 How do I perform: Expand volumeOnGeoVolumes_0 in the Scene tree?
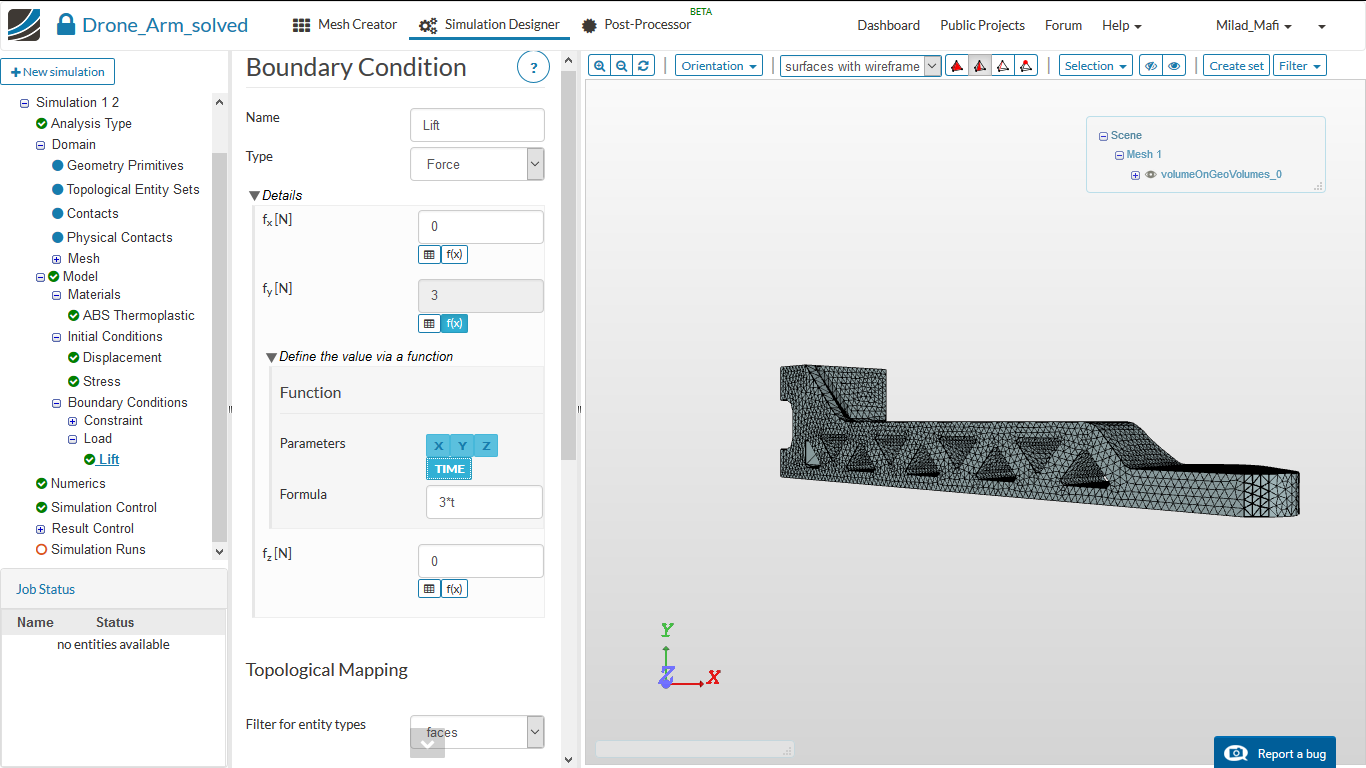pyautogui.click(x=1136, y=175)
